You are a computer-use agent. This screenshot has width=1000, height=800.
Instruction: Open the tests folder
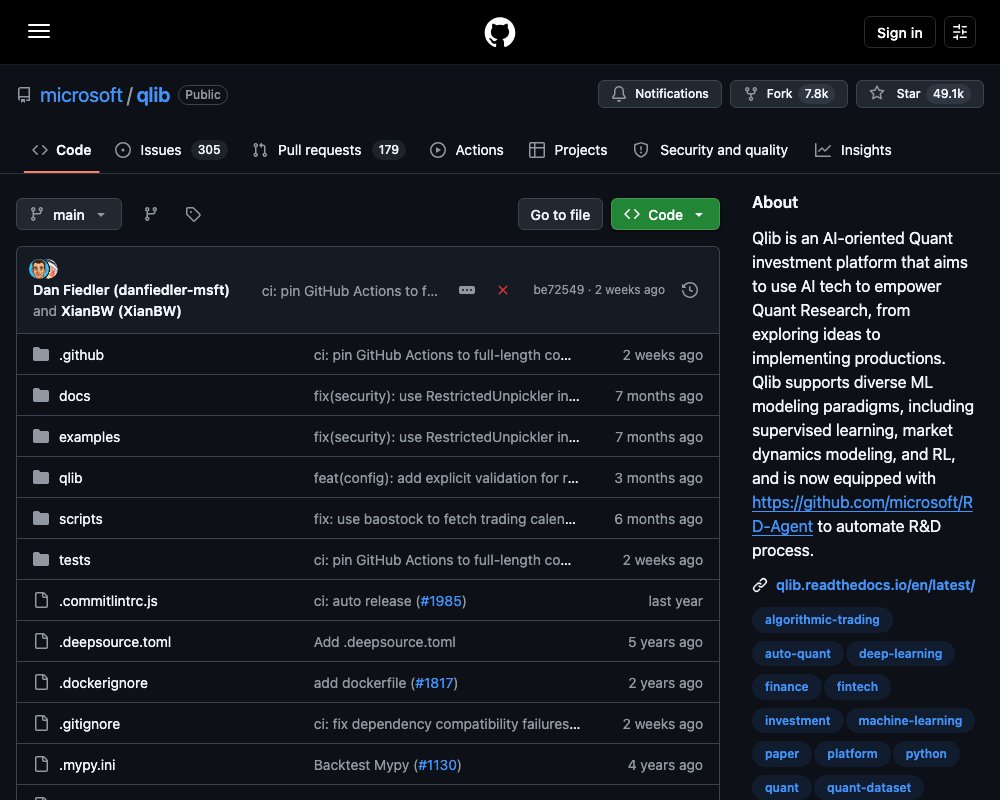[x=75, y=560]
